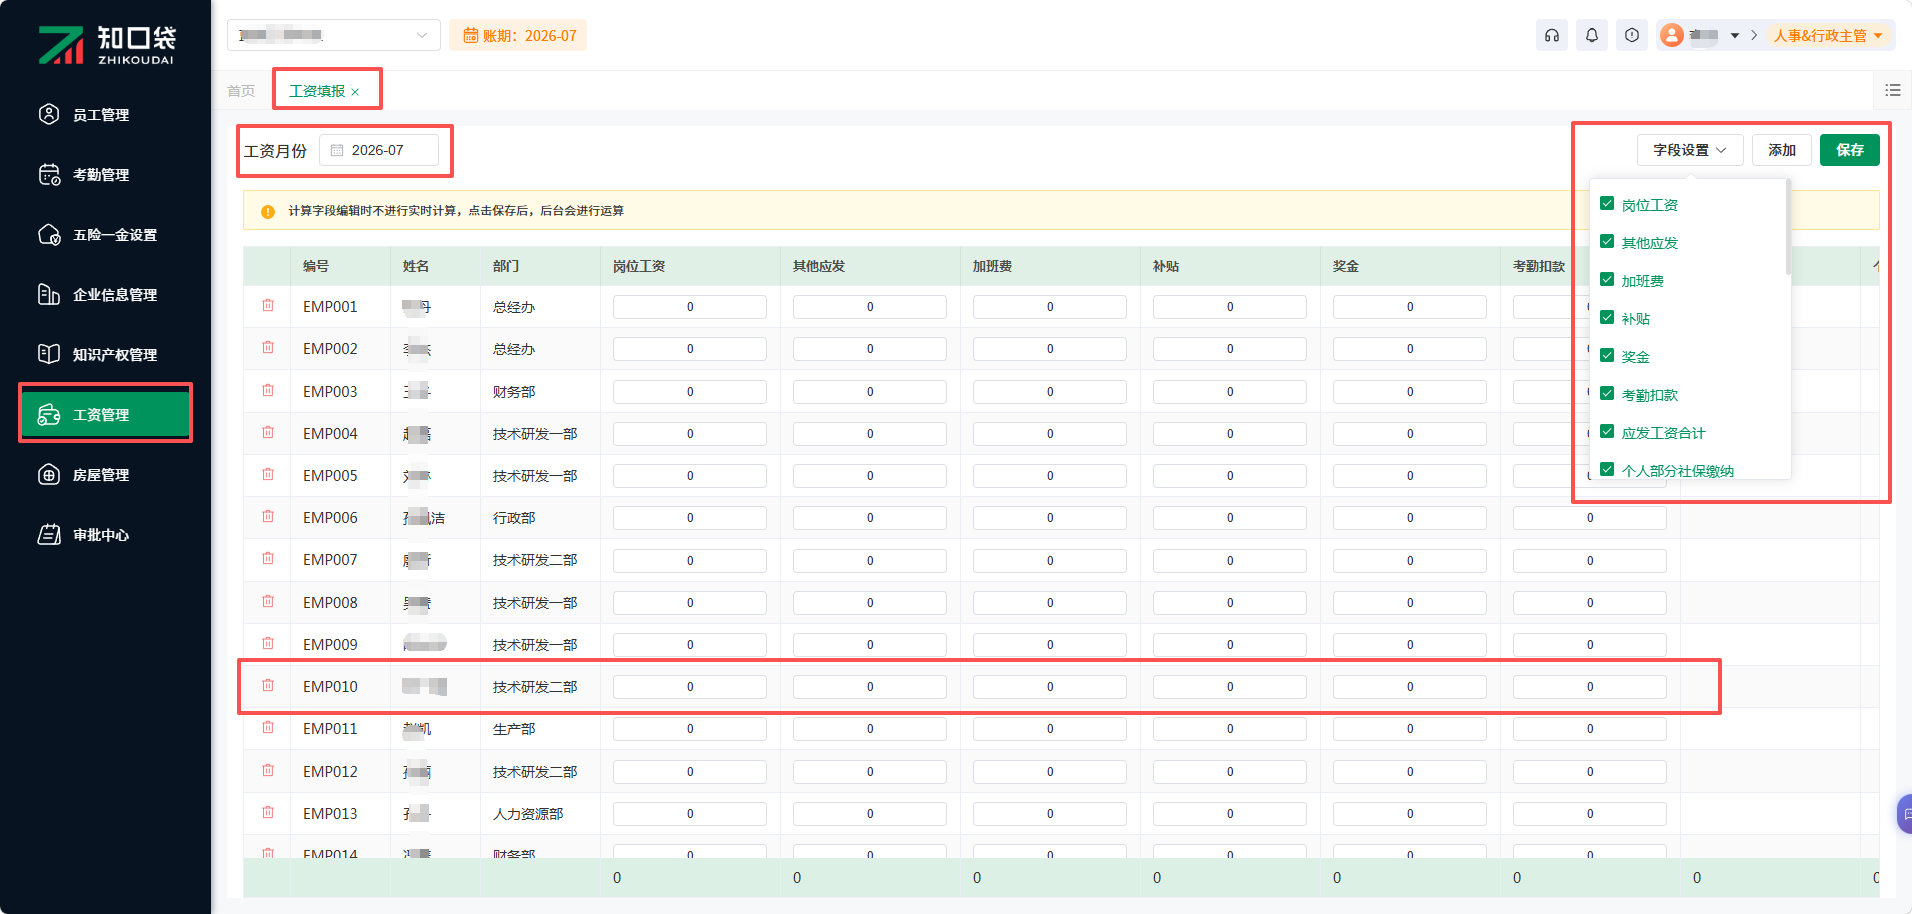Open the 人事&行政主管 role dropdown

1828,36
